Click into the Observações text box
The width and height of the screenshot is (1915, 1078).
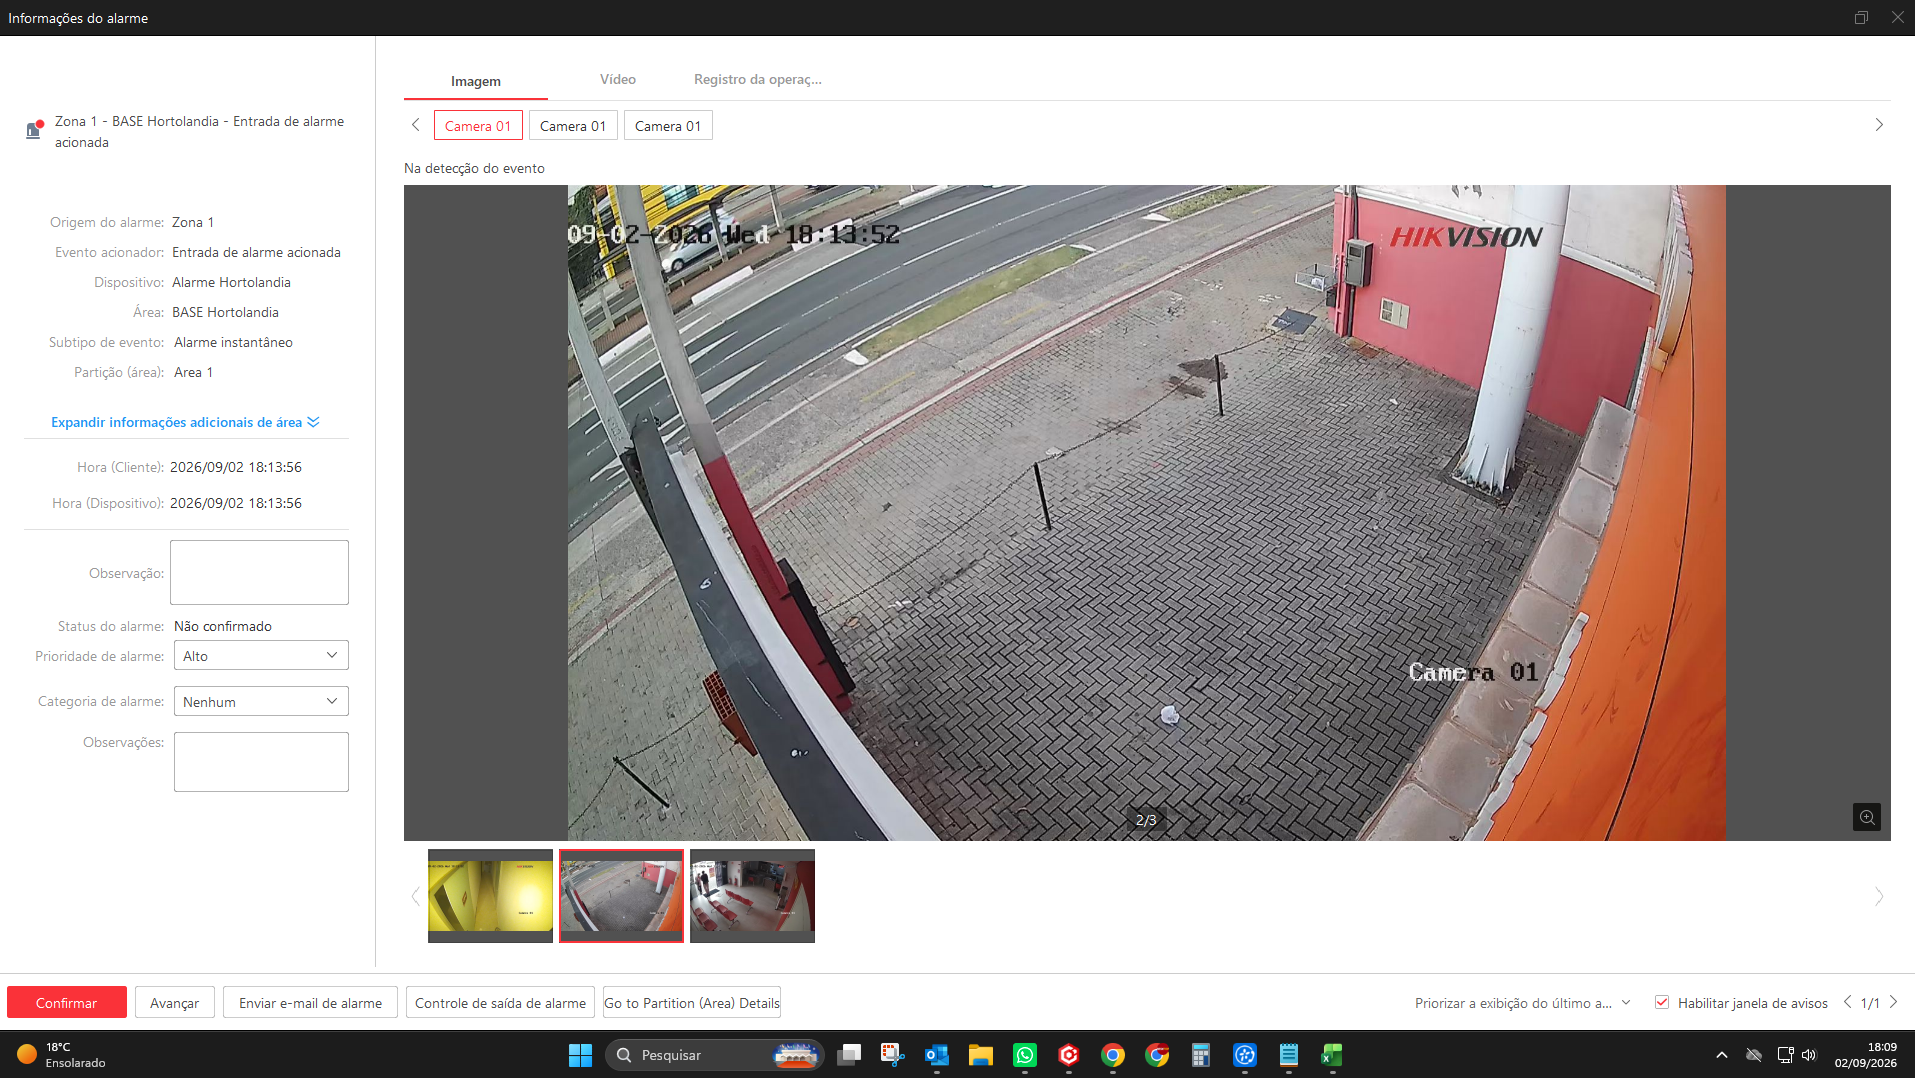[261, 761]
